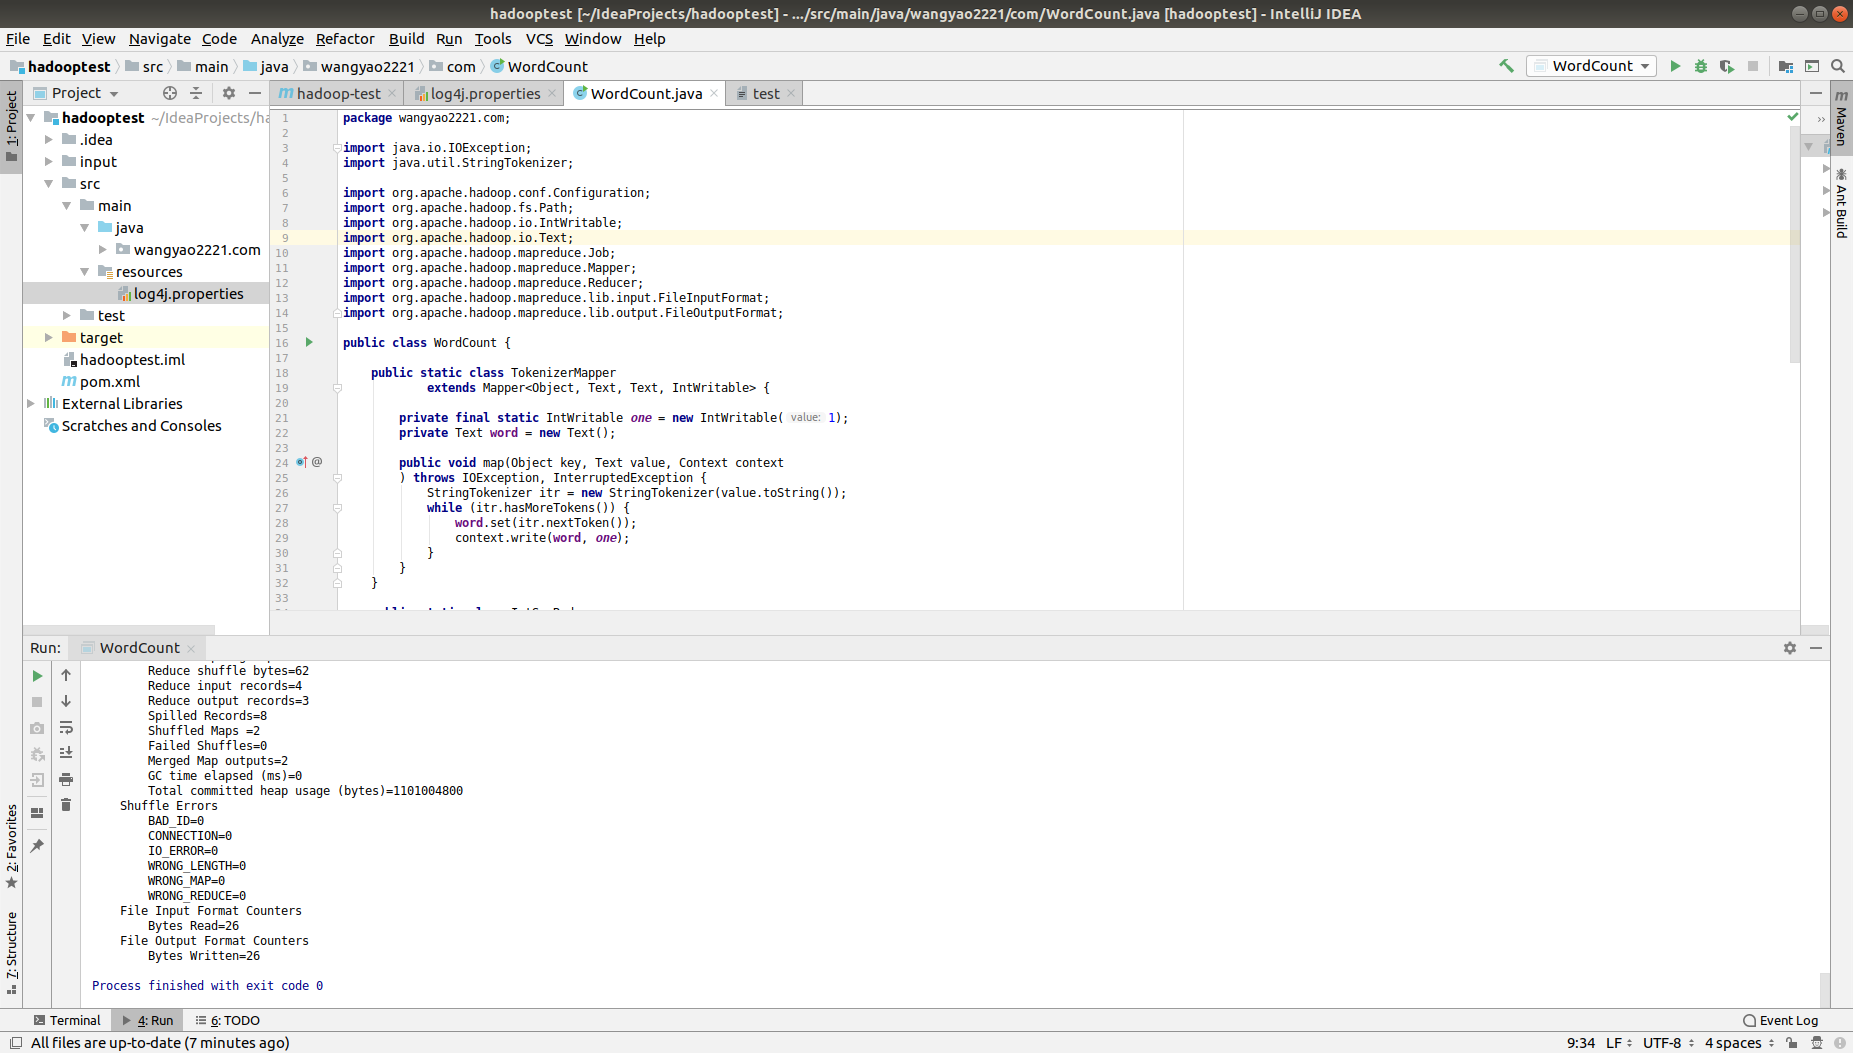Start a debug session with the bug icon
Screen dimensions: 1853x1053
point(1701,66)
